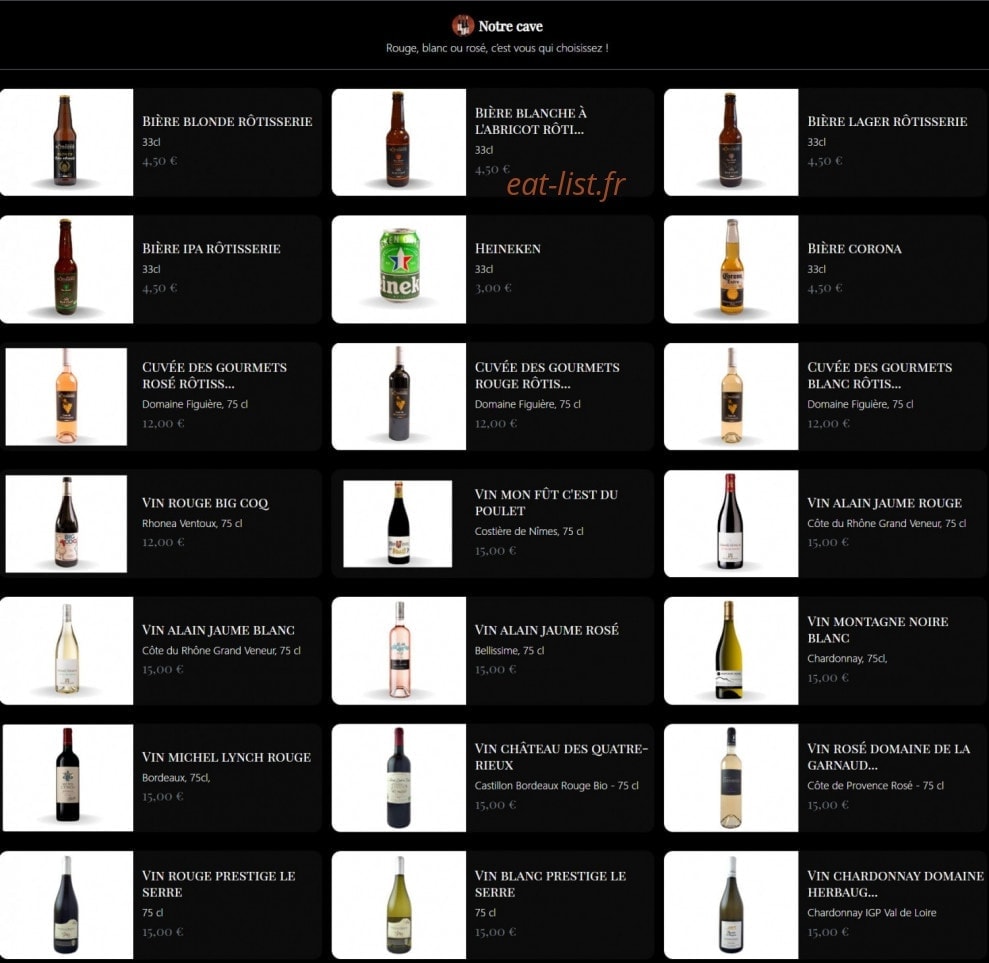This screenshot has width=989, height=963.
Task: Click Chardonnay IGP Val de Loire text
Action: coord(872,913)
